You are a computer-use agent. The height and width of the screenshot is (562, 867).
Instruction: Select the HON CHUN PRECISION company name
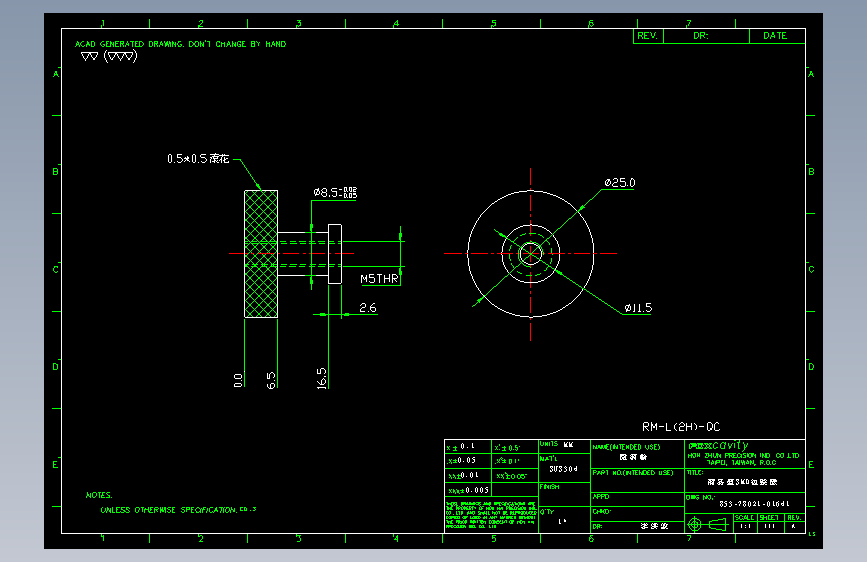tap(744, 456)
